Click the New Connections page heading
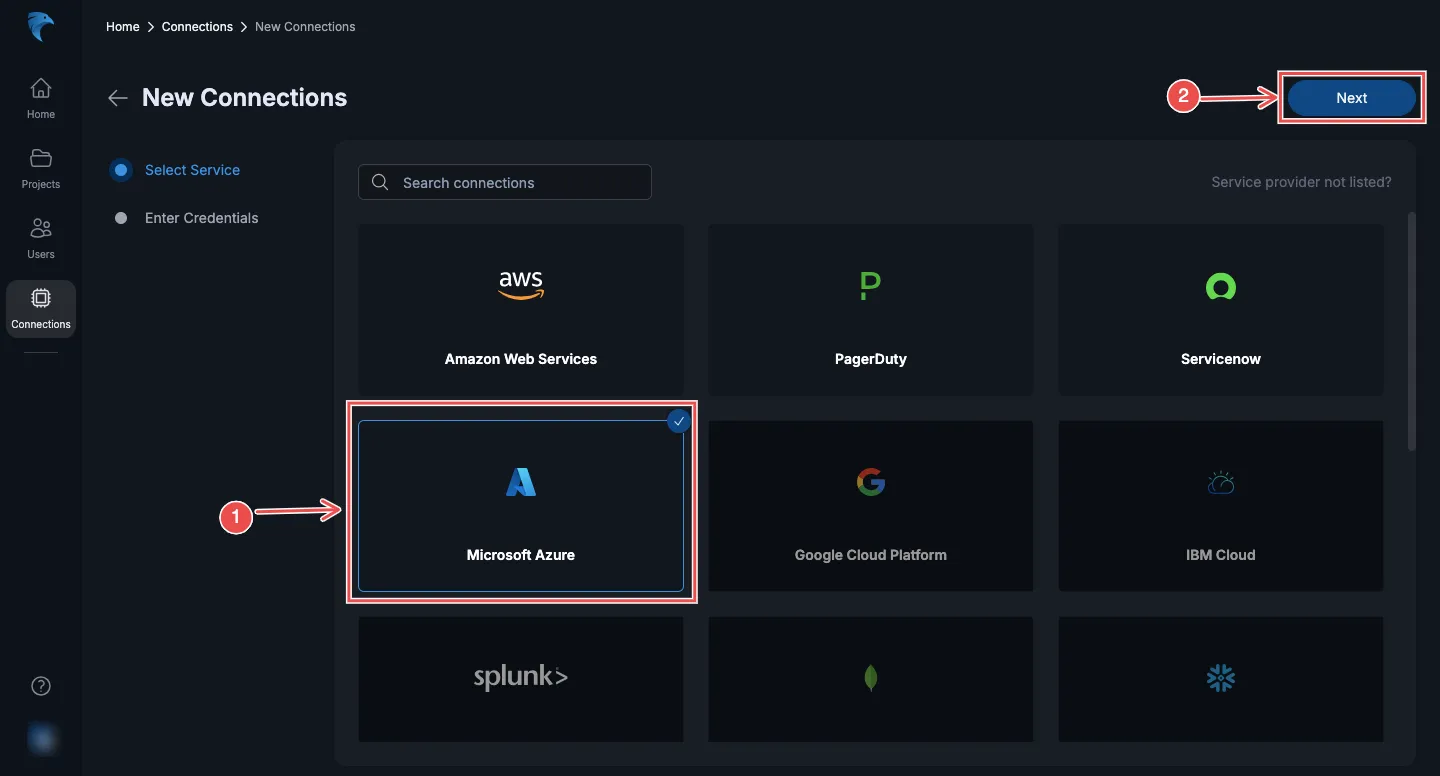Viewport: 1440px width, 776px height. [245, 98]
